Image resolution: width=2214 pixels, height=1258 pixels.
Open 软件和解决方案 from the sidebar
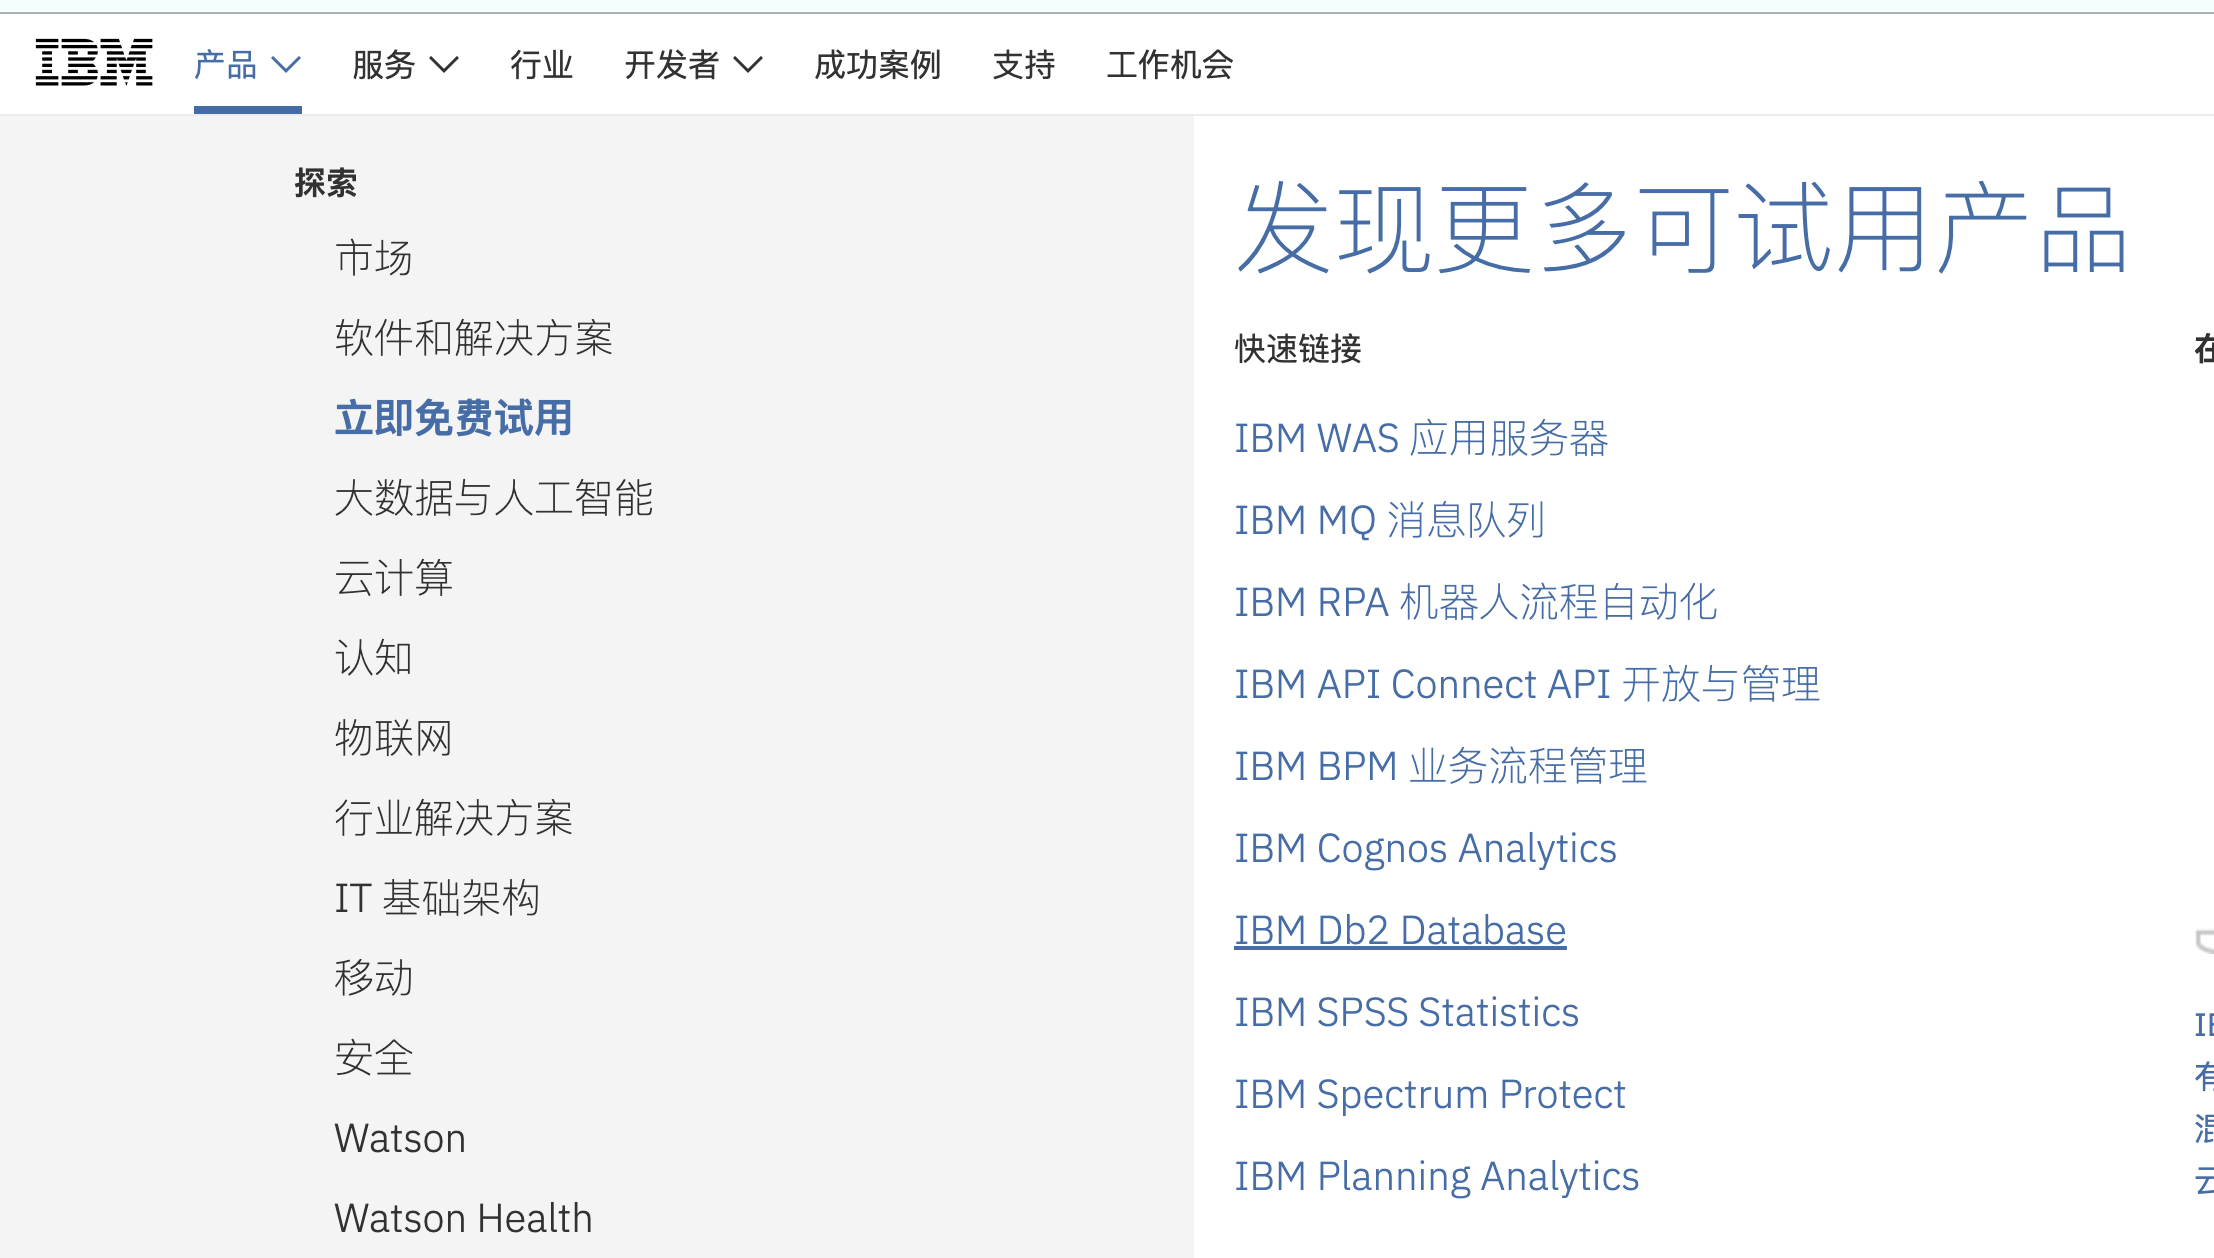473,338
